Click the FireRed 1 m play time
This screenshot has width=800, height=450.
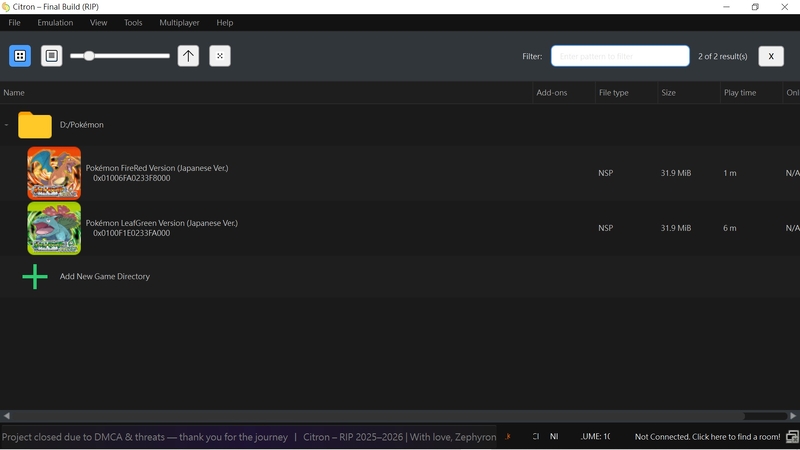click(730, 173)
